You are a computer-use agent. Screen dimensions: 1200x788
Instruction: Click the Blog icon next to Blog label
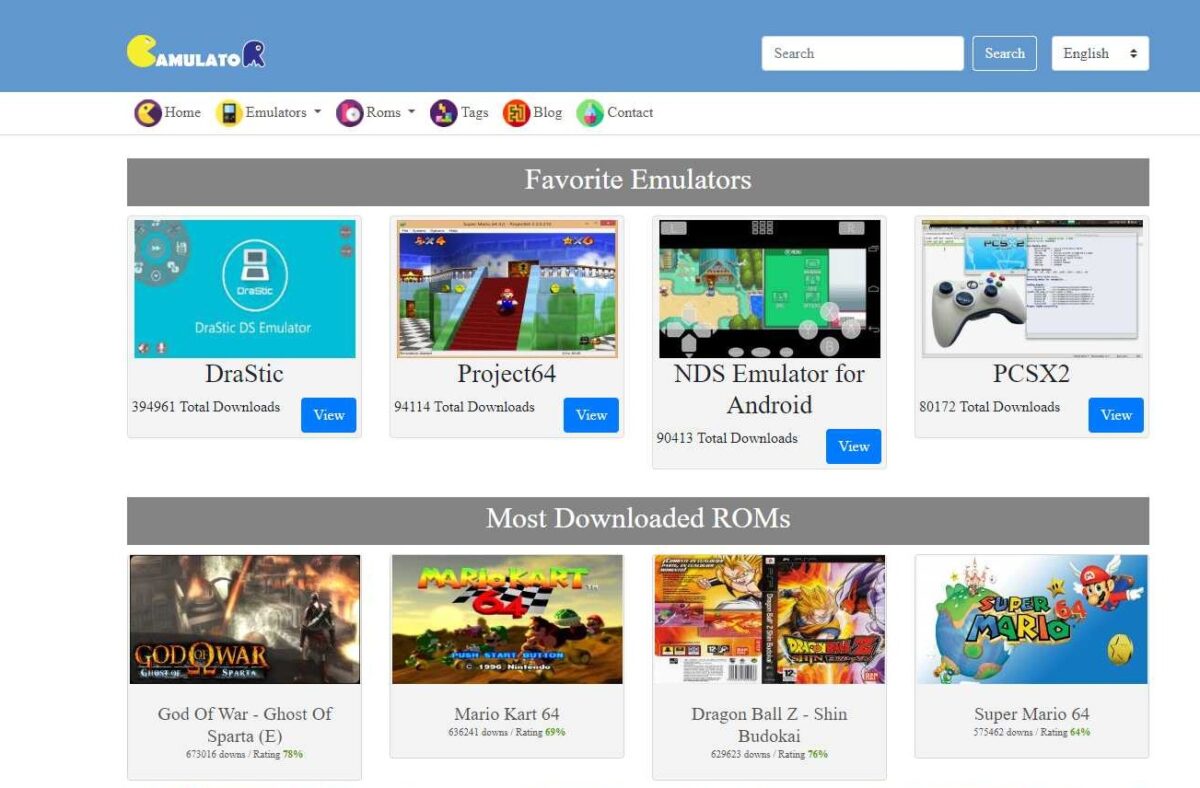(517, 113)
